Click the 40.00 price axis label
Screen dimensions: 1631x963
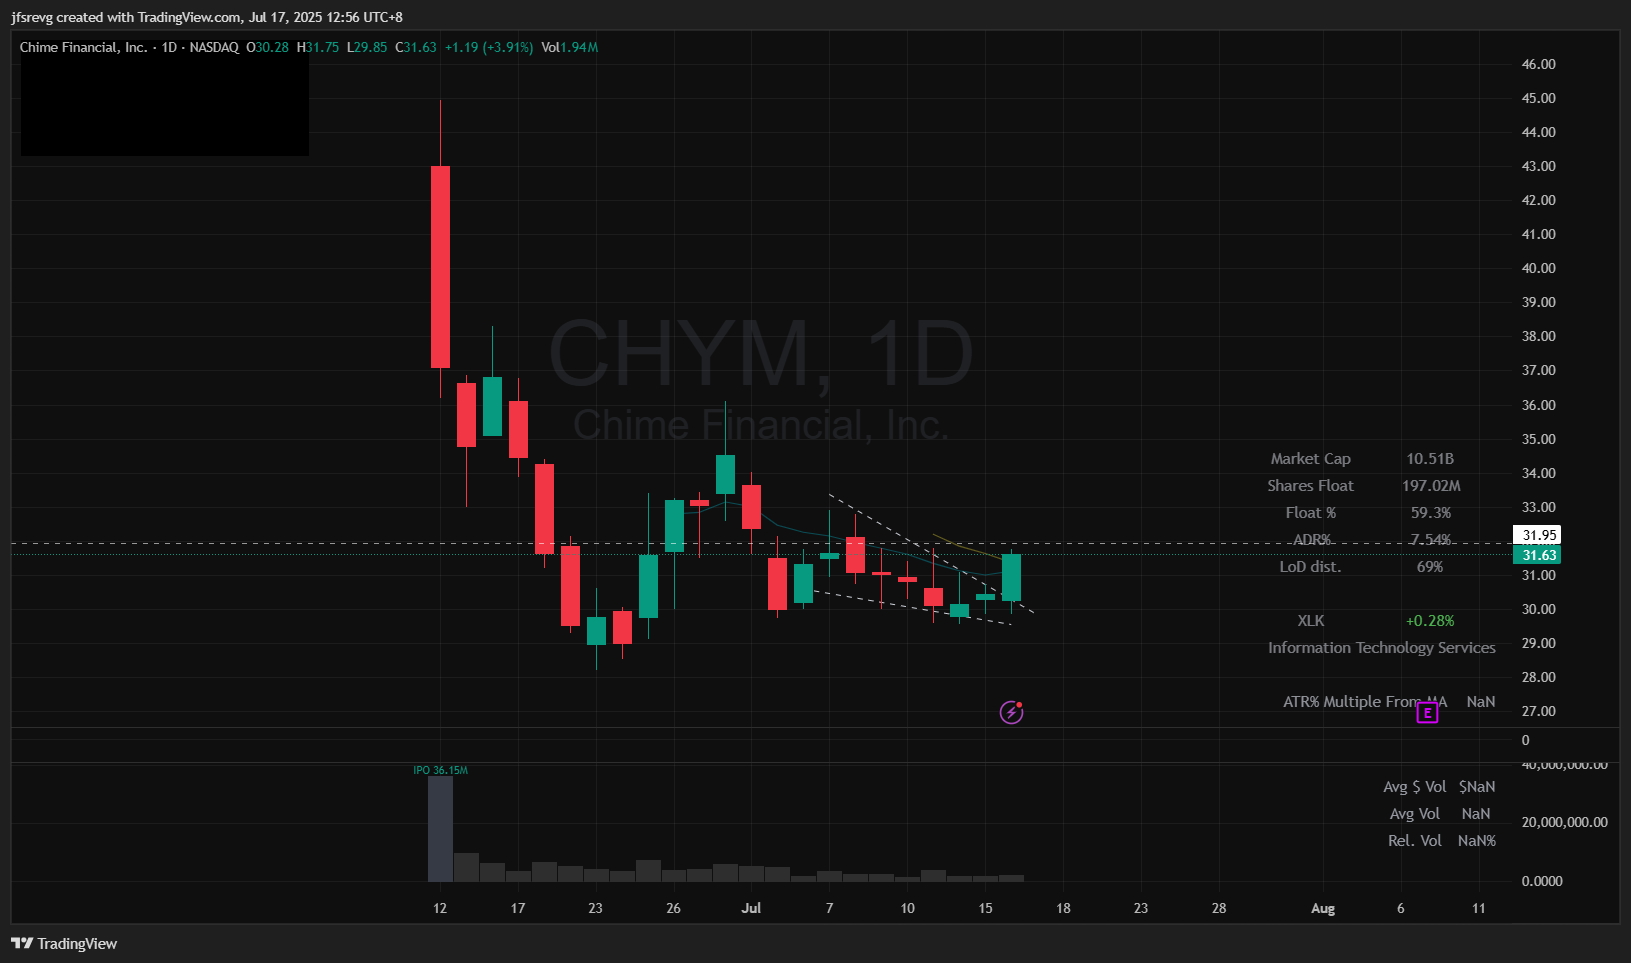coord(1538,268)
